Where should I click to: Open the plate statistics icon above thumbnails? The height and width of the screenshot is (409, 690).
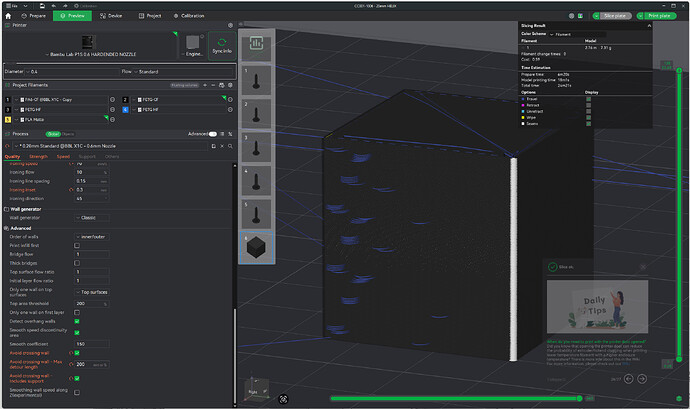coord(257,43)
